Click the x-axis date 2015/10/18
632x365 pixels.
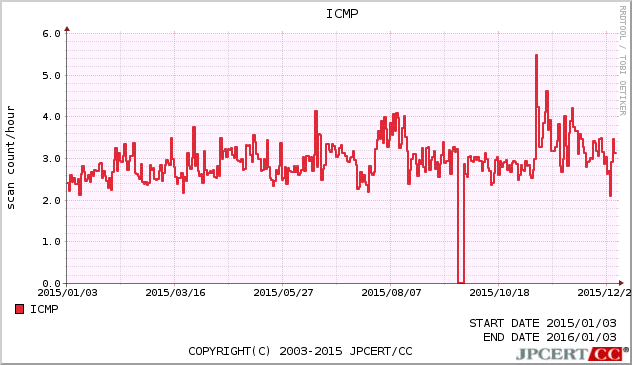tap(499, 292)
